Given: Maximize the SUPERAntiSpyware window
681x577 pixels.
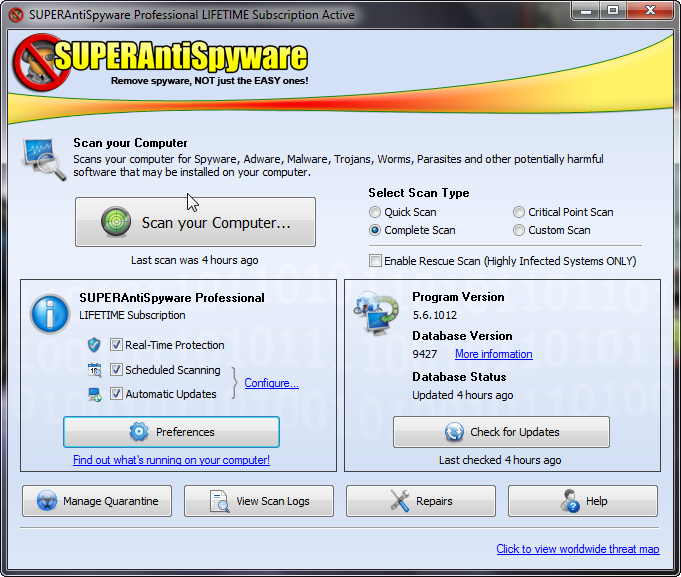Looking at the screenshot, I should [x=613, y=11].
